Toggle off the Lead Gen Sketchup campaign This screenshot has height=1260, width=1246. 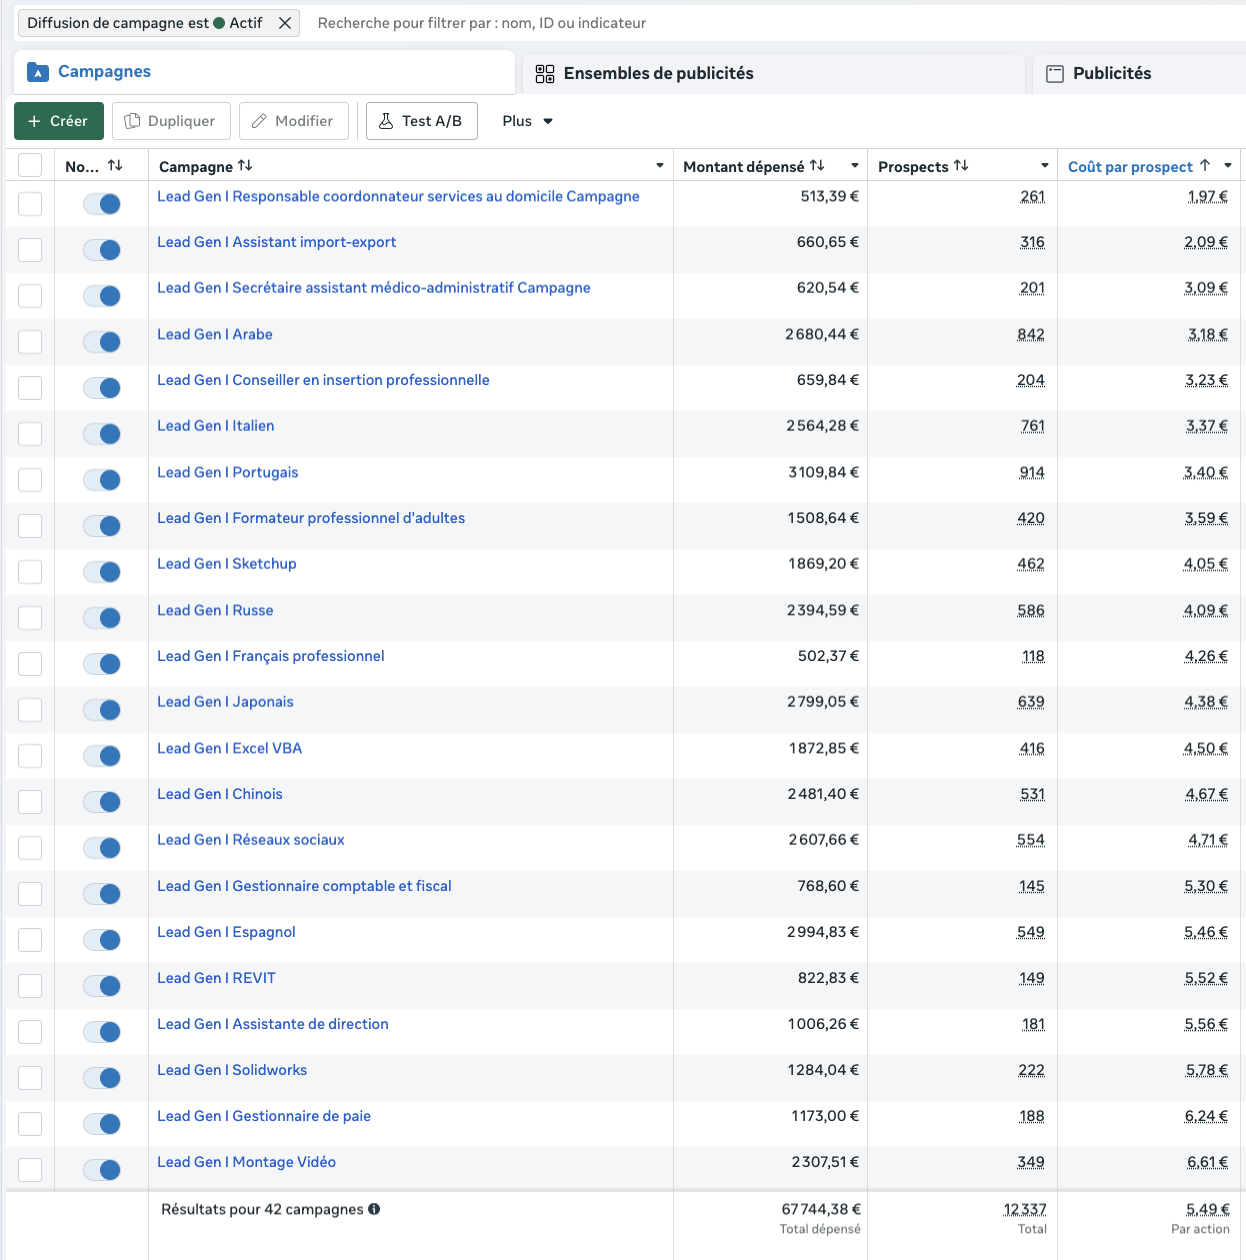[102, 572]
